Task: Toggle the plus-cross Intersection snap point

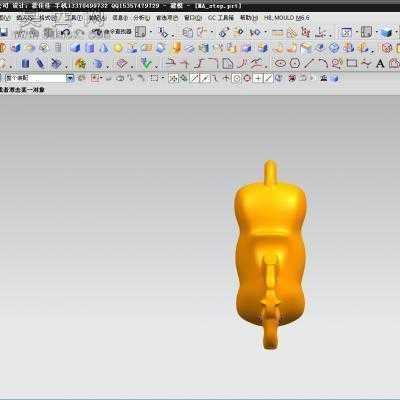Action: (x=226, y=78)
